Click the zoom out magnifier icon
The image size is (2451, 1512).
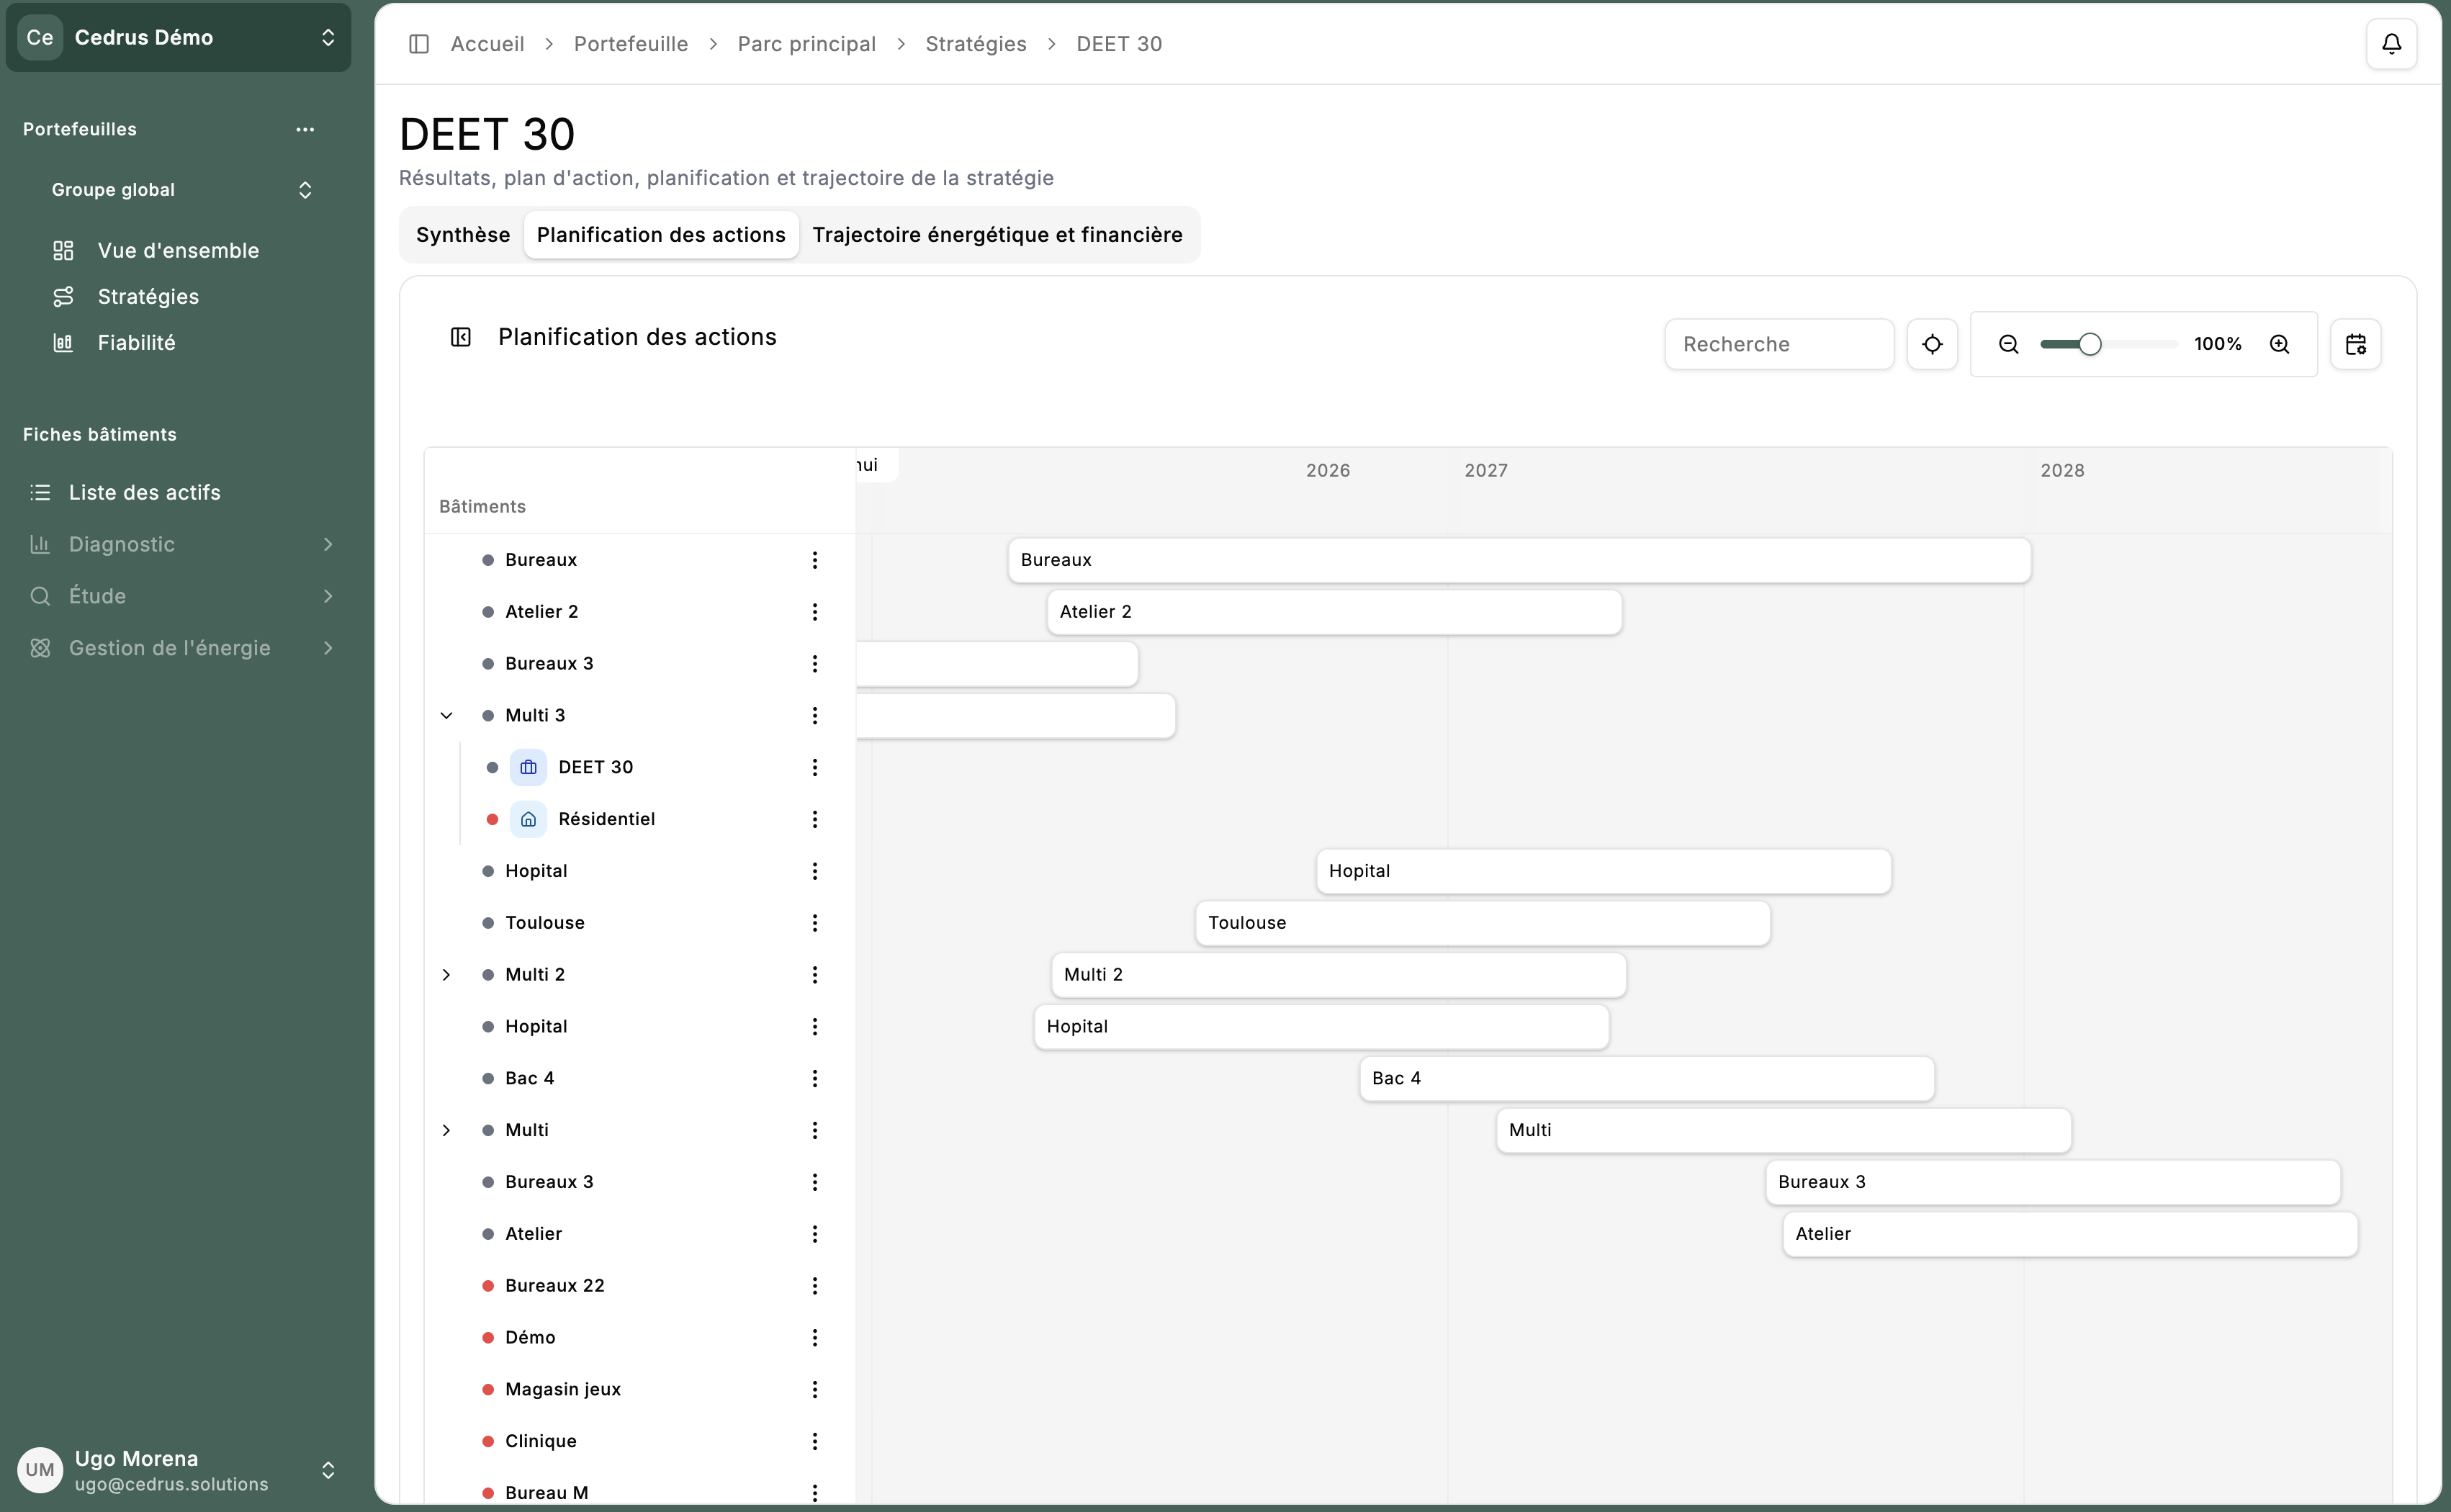pos(2008,344)
